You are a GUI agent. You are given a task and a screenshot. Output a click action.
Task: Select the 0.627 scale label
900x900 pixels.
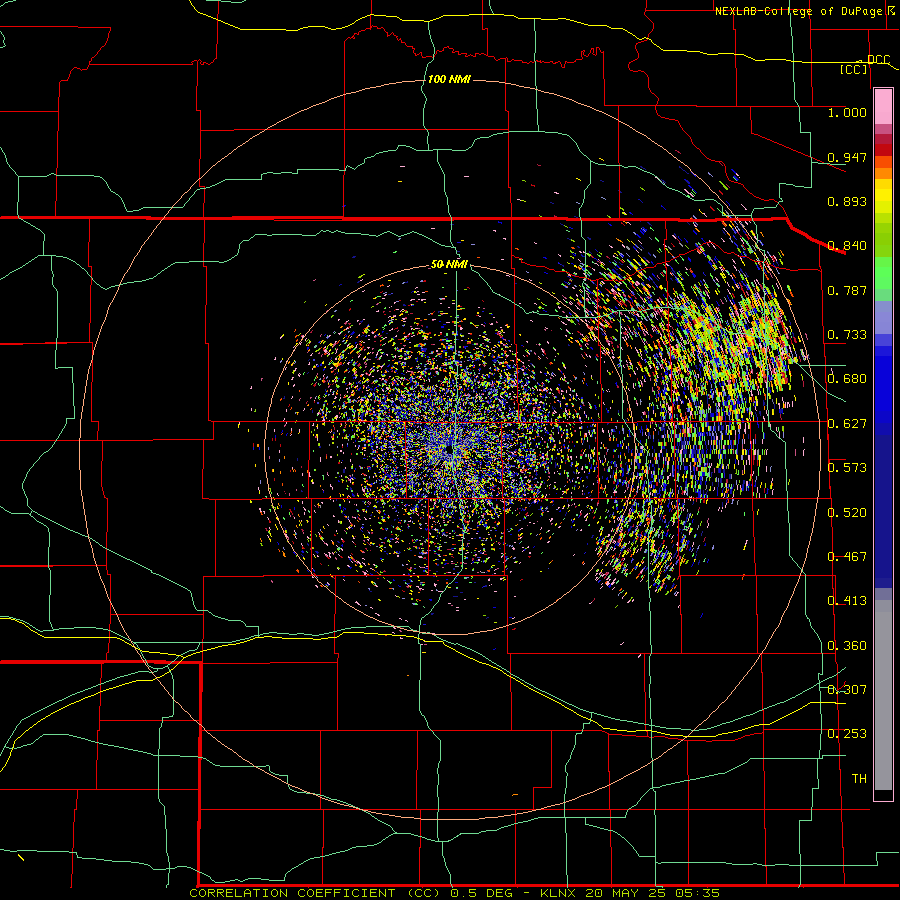[847, 424]
